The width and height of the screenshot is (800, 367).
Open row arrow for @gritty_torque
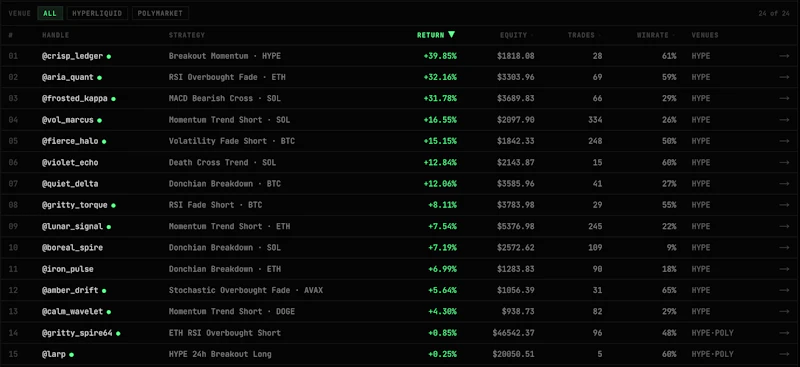(784, 205)
